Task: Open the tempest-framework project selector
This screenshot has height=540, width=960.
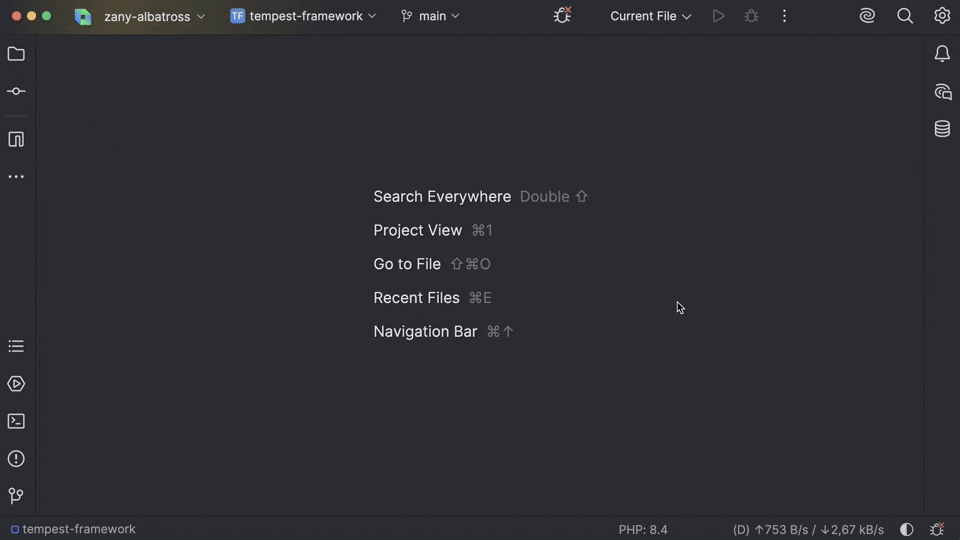Action: (x=304, y=16)
